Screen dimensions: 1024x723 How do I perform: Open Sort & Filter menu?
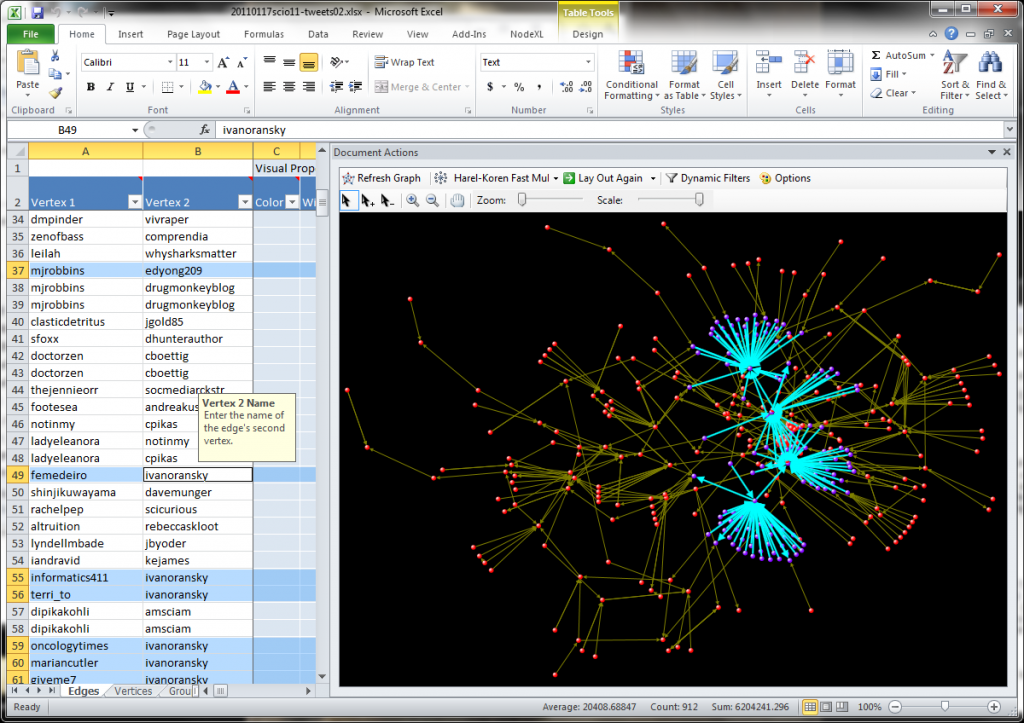tap(955, 75)
